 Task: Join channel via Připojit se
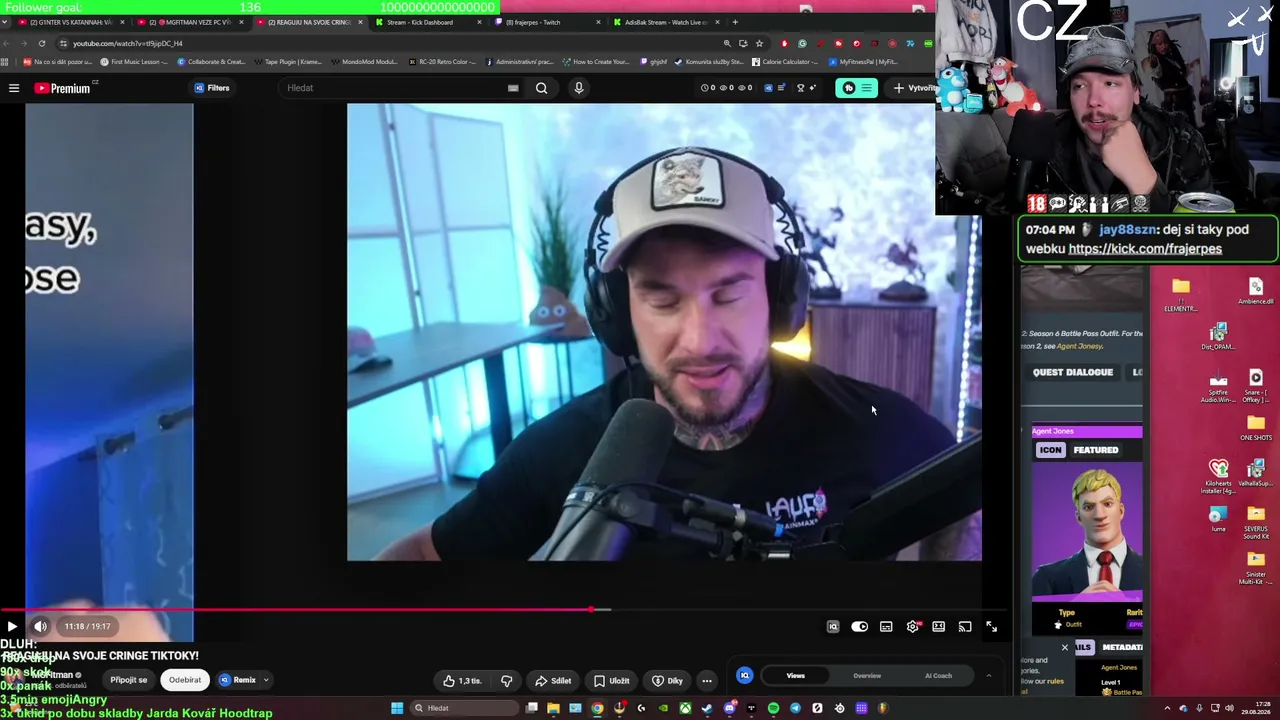point(128,680)
